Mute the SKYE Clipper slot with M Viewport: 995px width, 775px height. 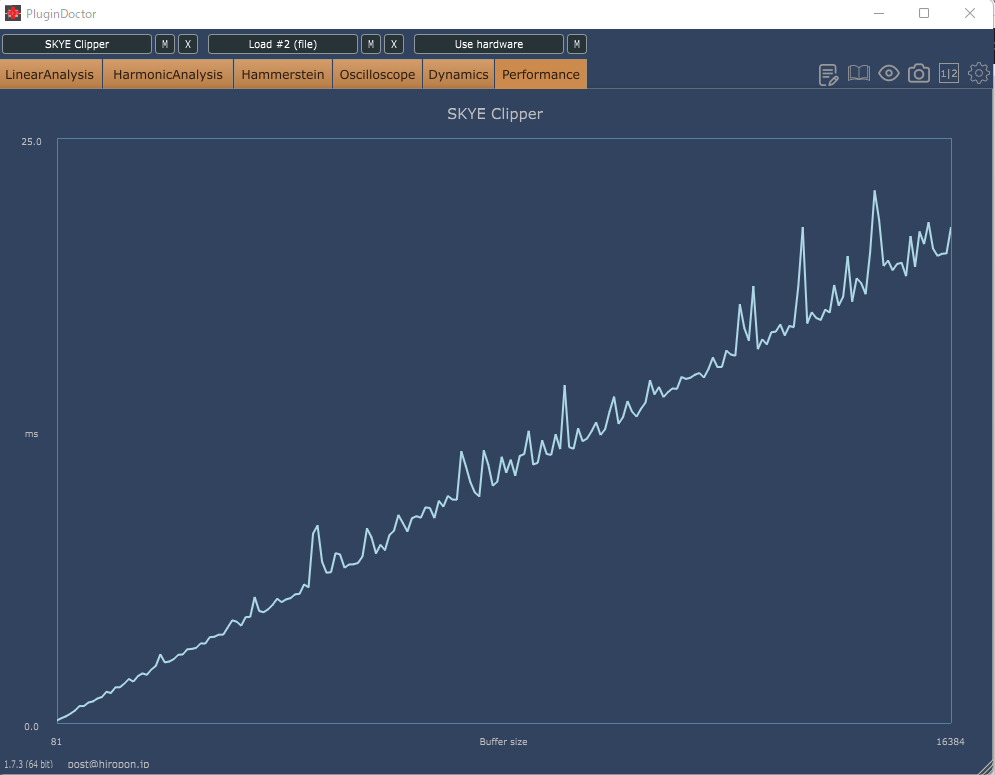[x=165, y=44]
